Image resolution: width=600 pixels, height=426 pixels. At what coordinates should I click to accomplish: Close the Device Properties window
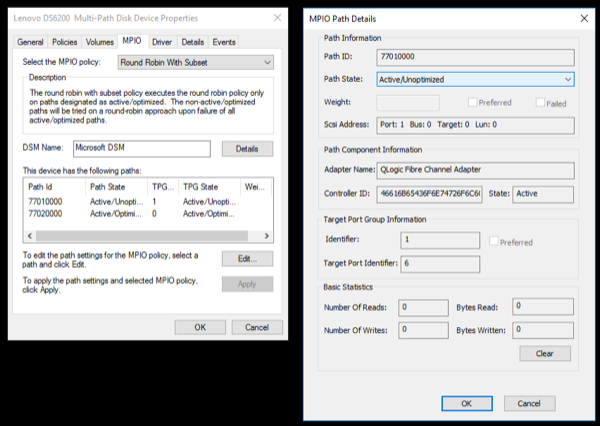click(277, 18)
